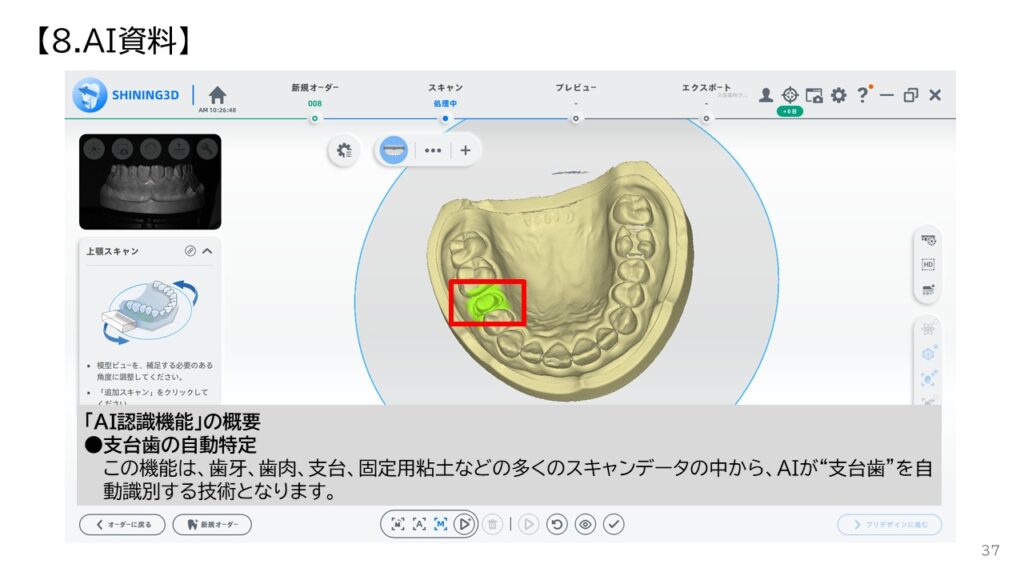Click the plus icon to add scan
This screenshot has width=1024, height=576.
coord(465,150)
